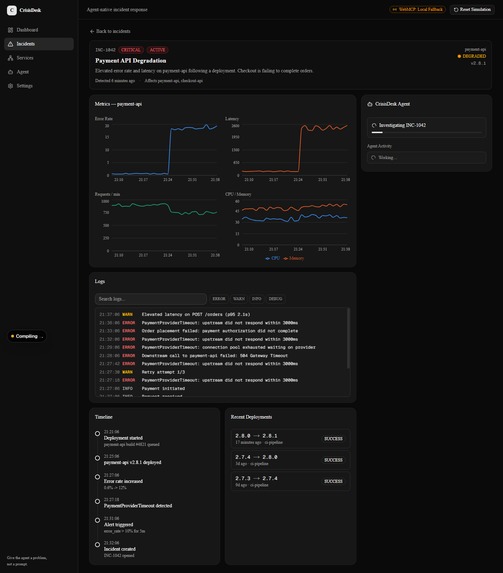
Task: Click the Incidents triangle icon in sidebar
Action: click(x=10, y=44)
